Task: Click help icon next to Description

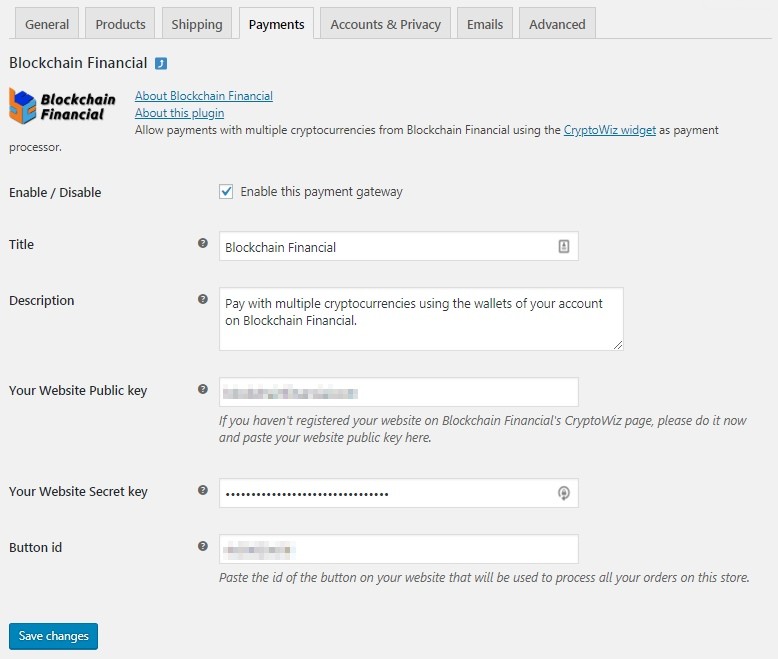Action: coord(203,299)
